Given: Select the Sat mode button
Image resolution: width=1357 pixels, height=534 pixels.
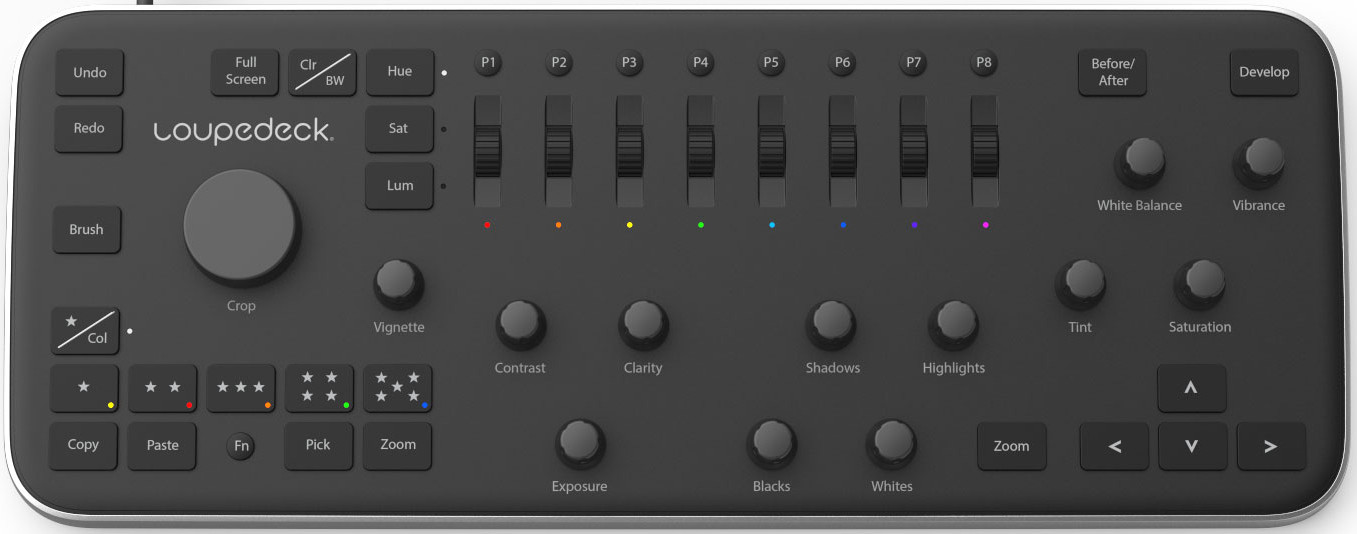Looking at the screenshot, I should click(x=399, y=129).
